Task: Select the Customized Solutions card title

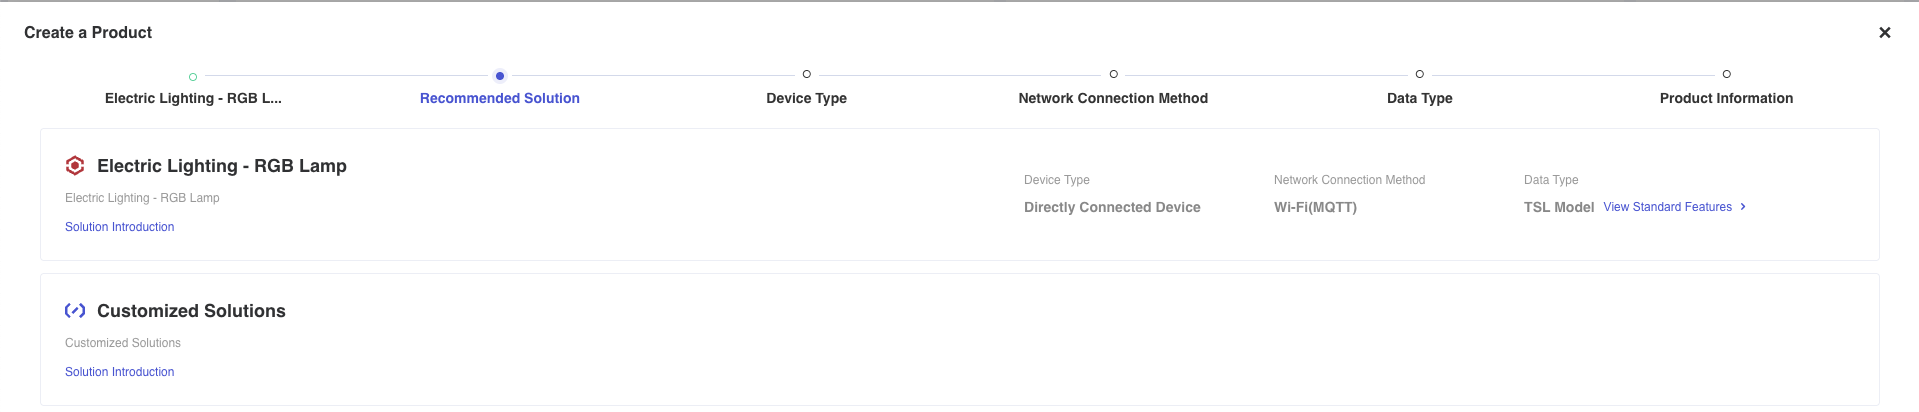Action: (x=191, y=311)
